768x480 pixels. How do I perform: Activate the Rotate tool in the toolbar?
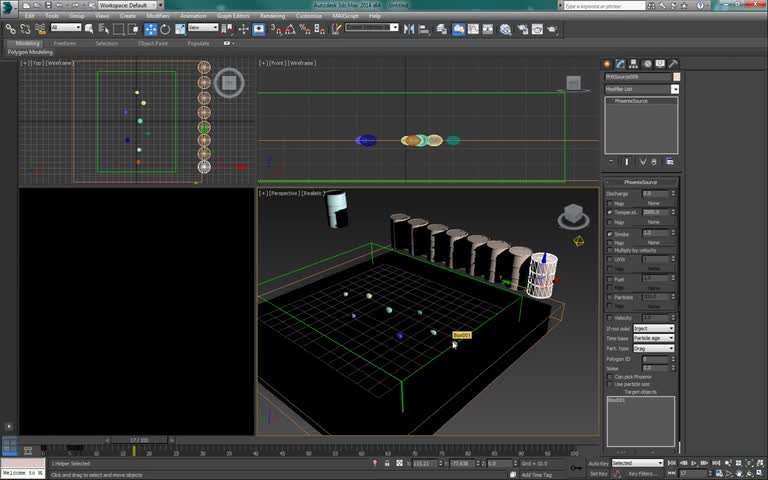[164, 29]
